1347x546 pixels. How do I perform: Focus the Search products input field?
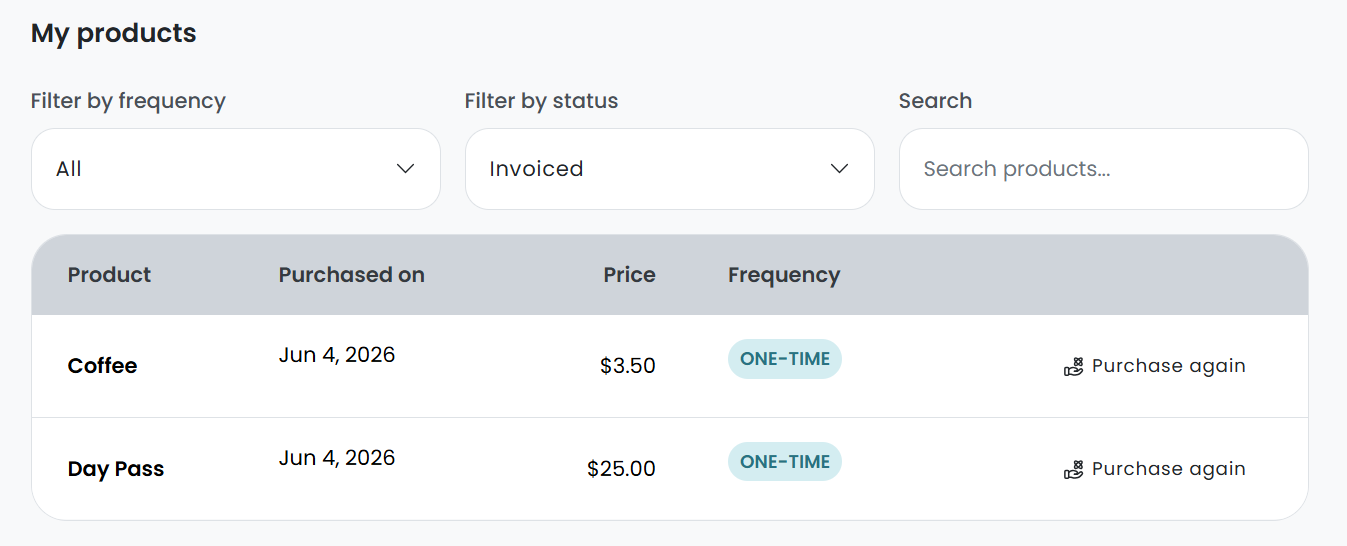(x=1104, y=169)
